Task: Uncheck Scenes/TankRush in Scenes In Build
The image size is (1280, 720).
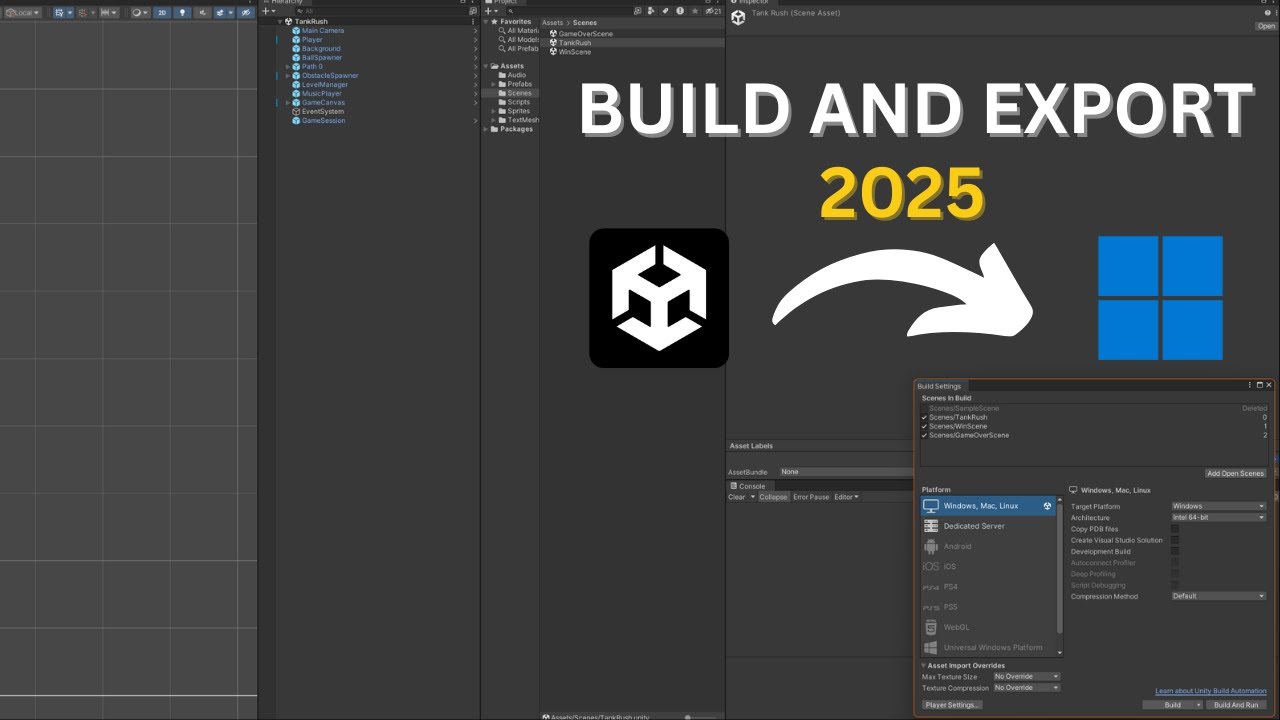Action: [x=925, y=417]
